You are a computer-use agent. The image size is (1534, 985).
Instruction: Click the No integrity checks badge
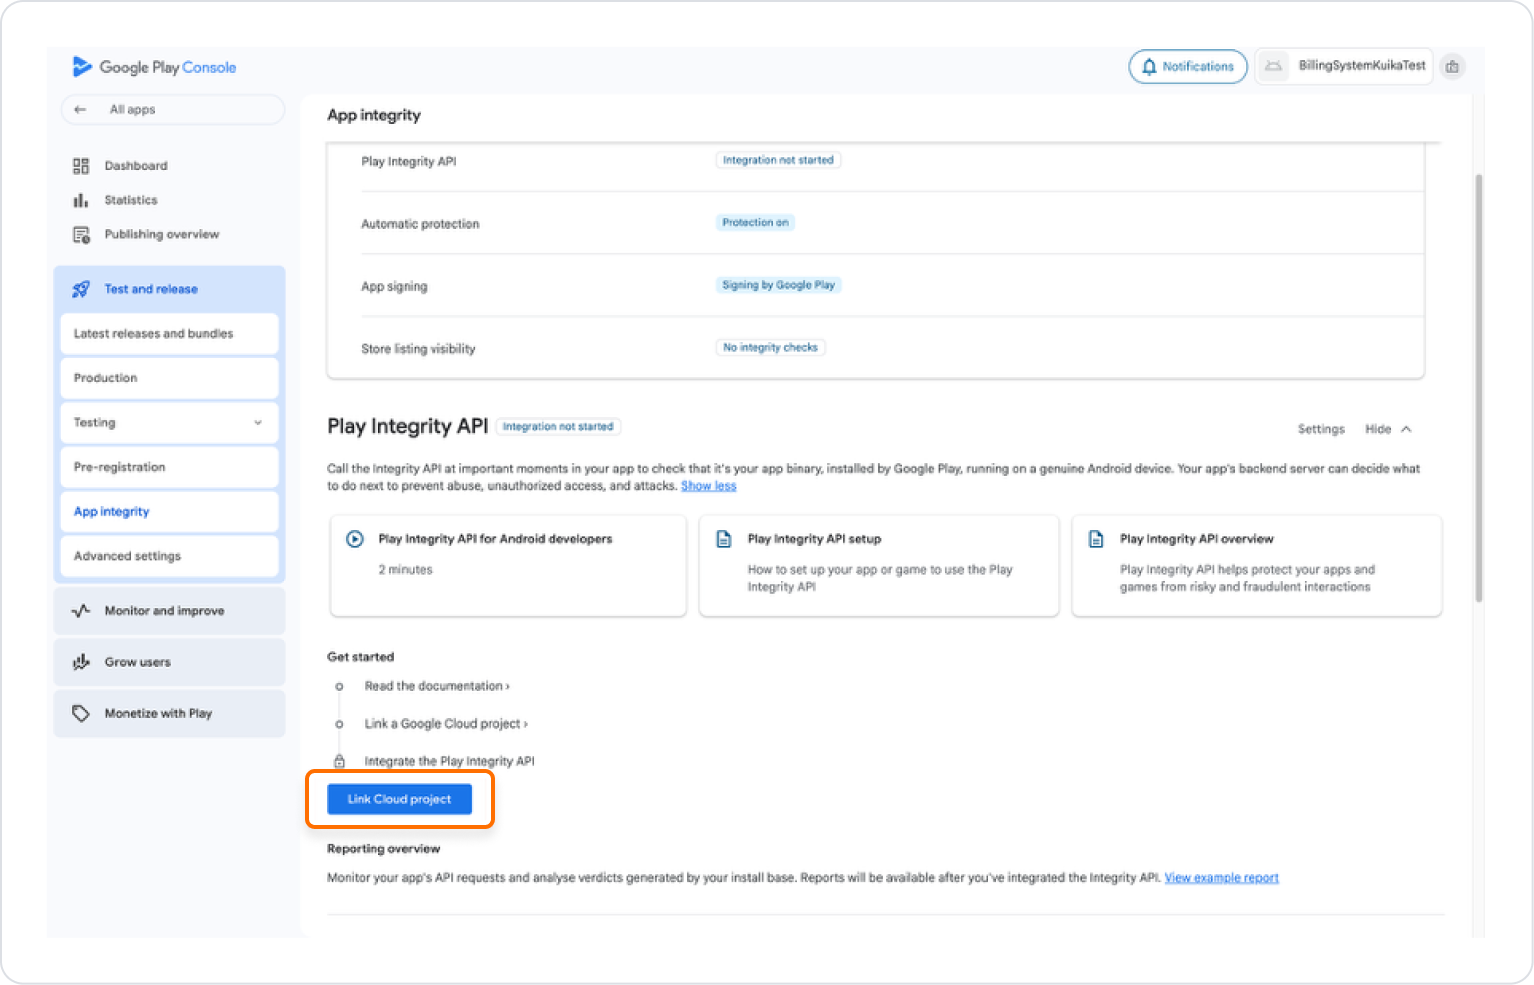[770, 348]
